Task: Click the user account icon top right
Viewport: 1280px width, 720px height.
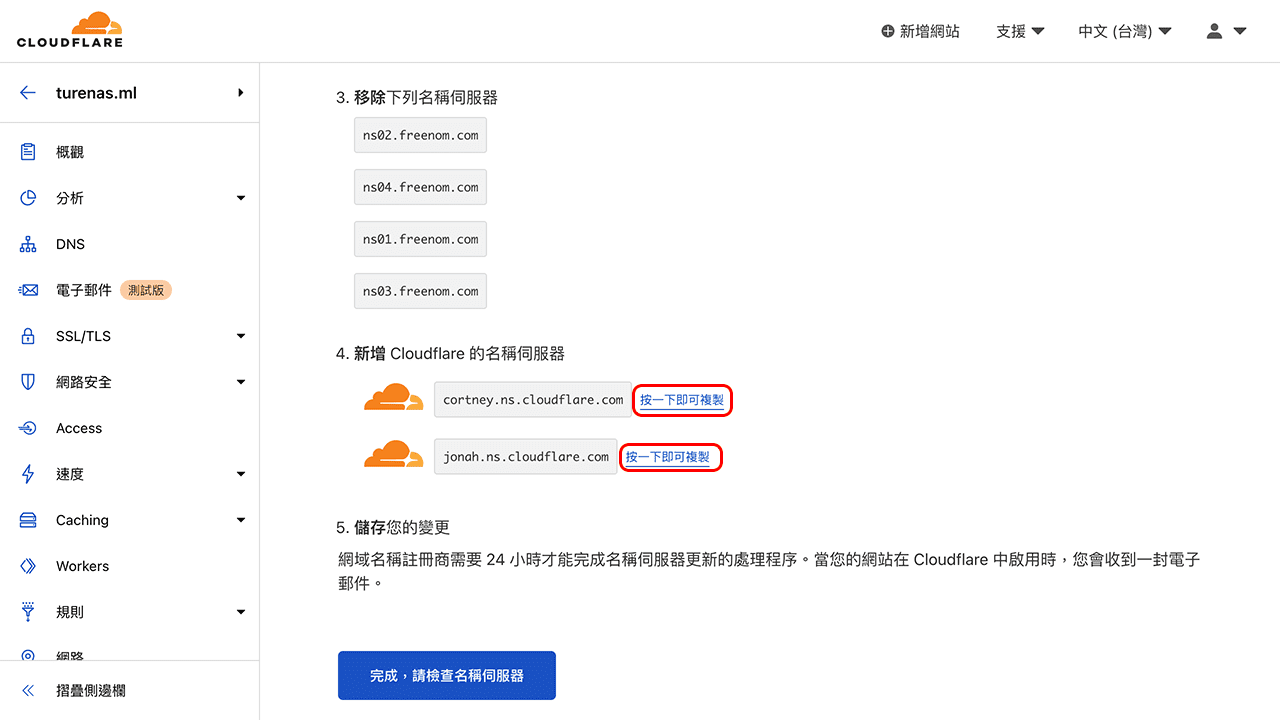Action: pyautogui.click(x=1214, y=31)
